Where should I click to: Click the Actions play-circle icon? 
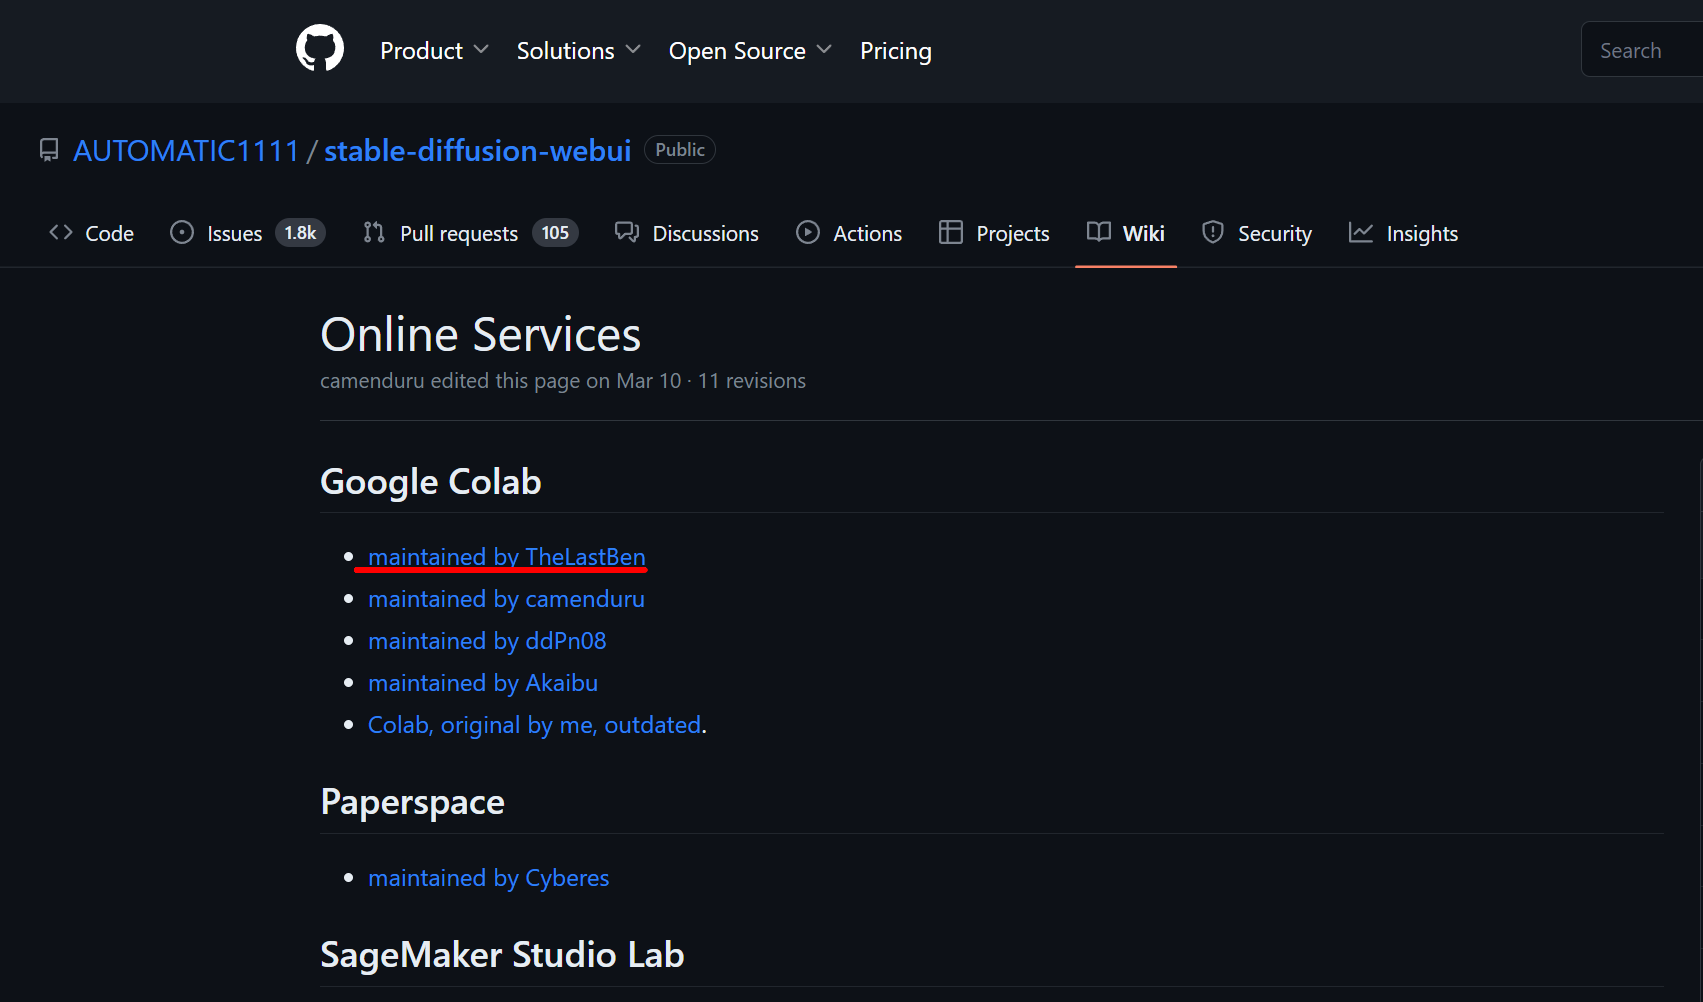point(808,233)
